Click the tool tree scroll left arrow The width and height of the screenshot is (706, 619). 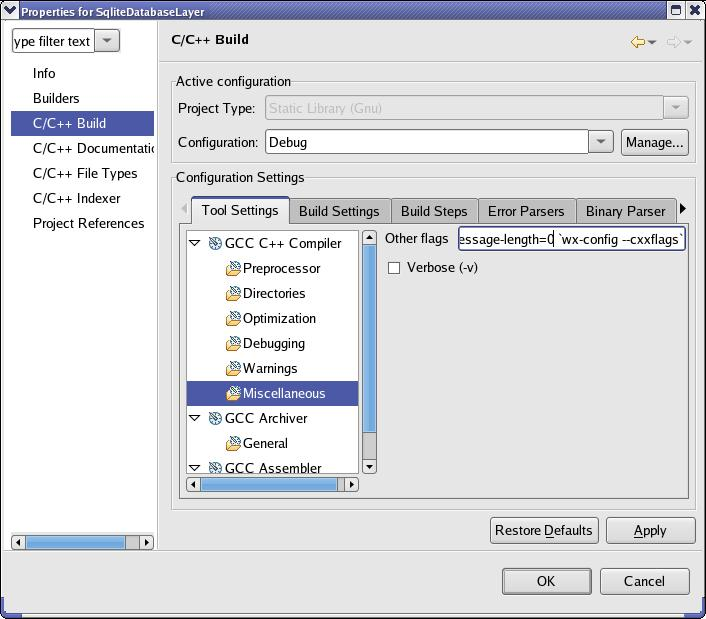pos(193,485)
